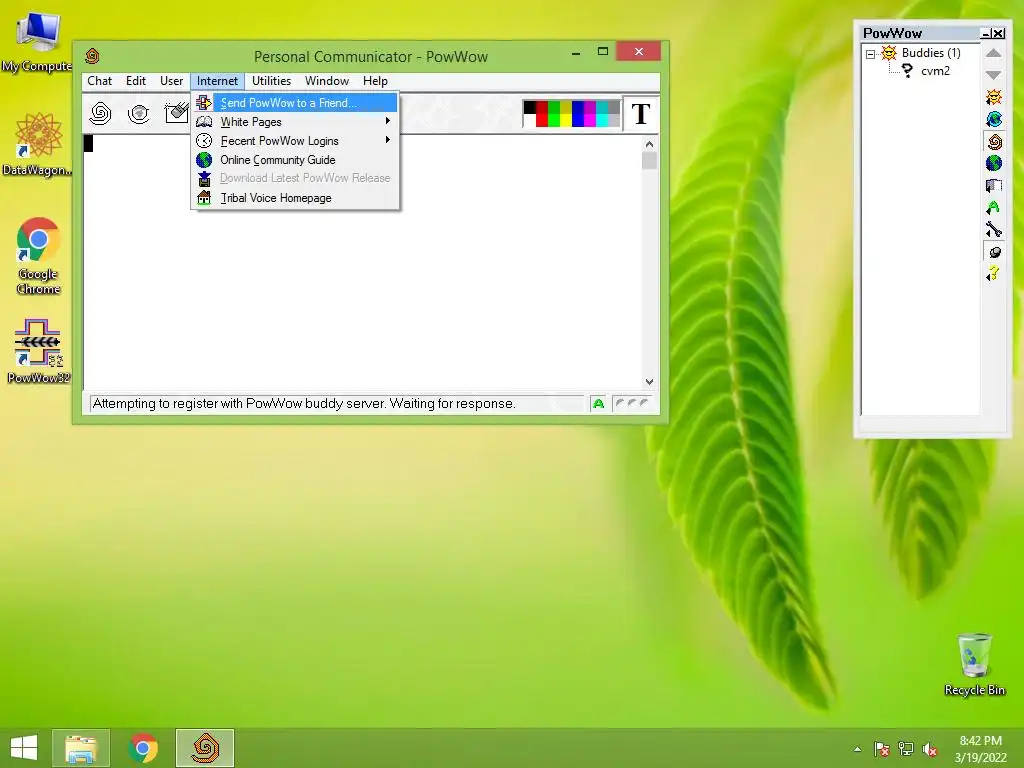The height and width of the screenshot is (768, 1024).
Task: Click green A icon in status bar
Action: point(598,404)
